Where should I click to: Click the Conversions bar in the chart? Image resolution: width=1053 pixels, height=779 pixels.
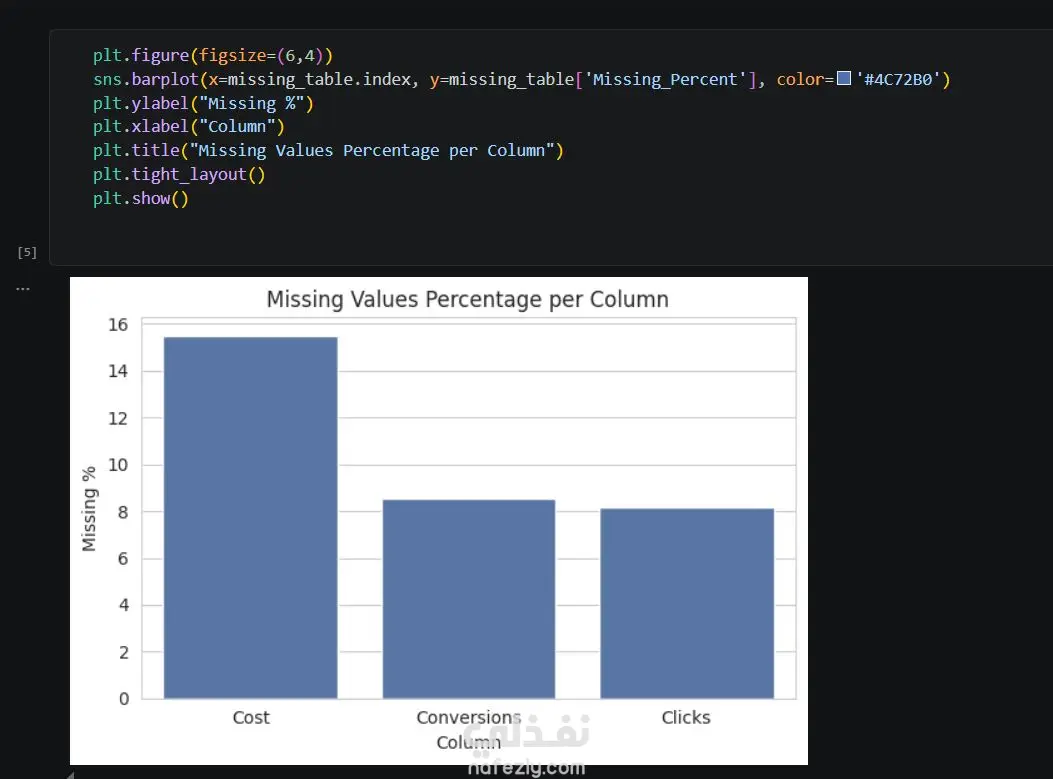[469, 599]
